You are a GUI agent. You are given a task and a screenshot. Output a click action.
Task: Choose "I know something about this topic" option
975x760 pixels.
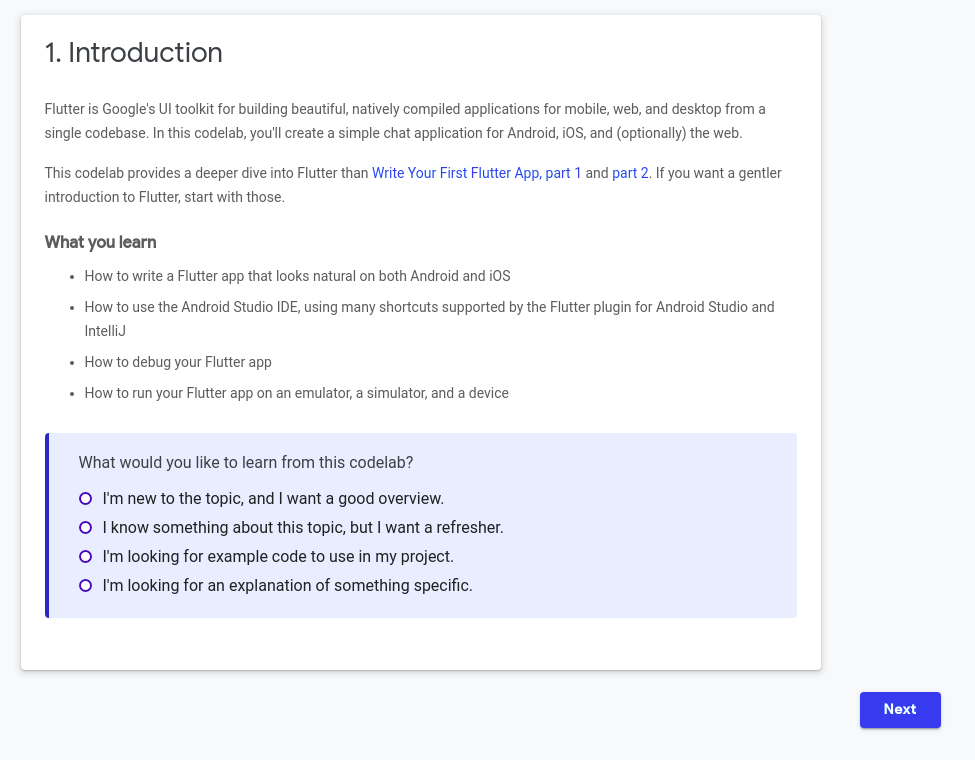coord(85,527)
